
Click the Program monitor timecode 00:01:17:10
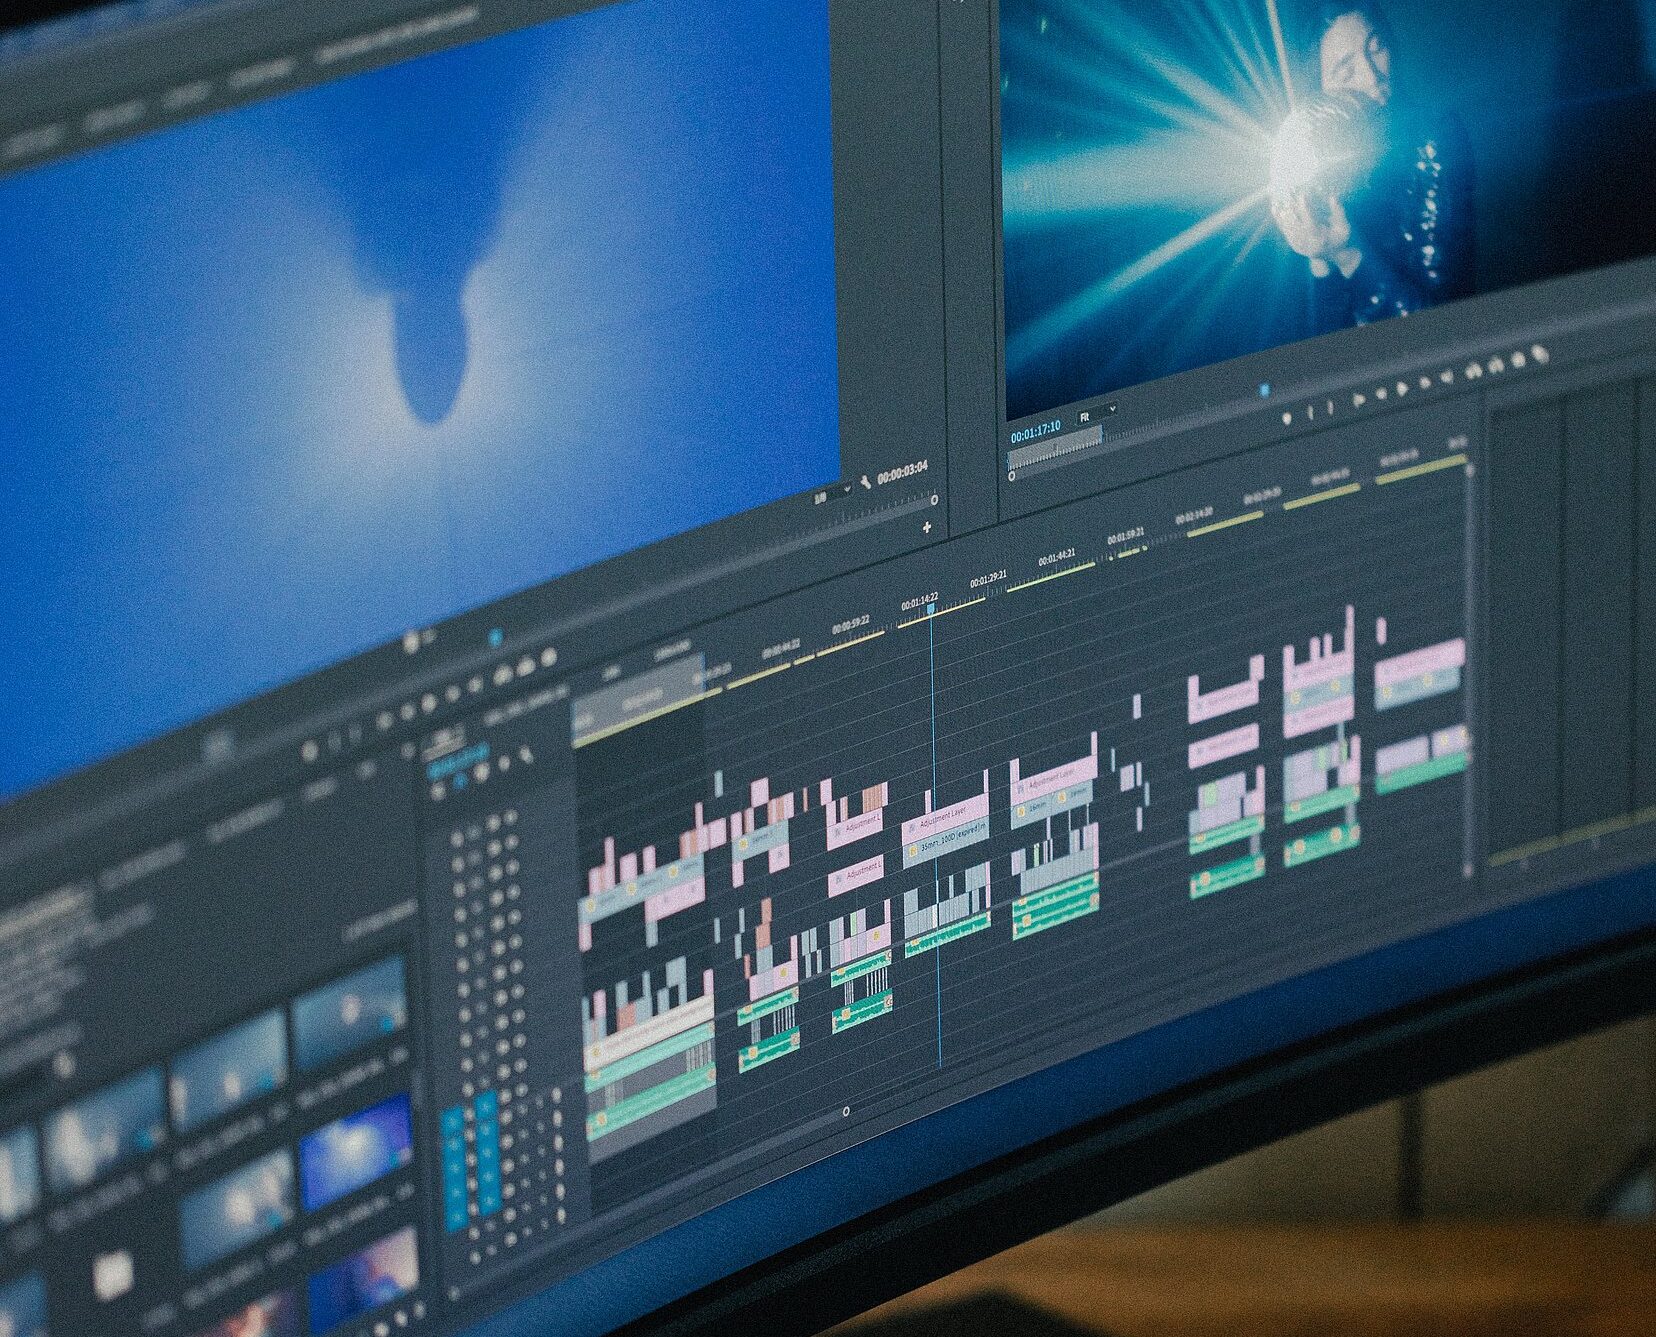1035,433
